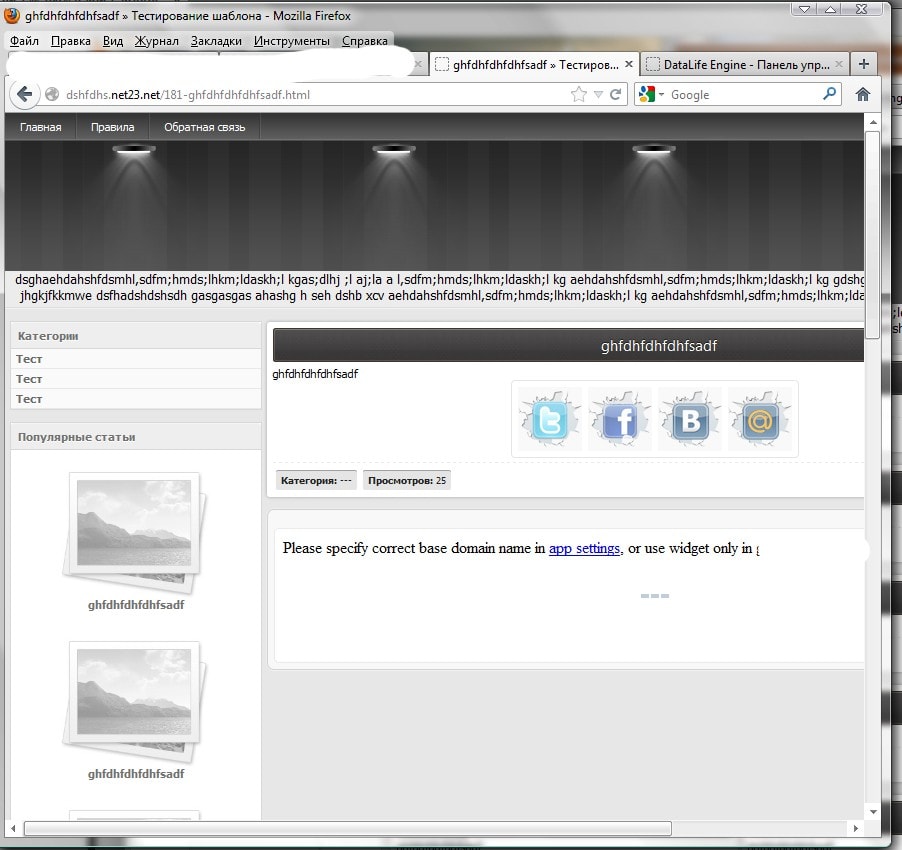Image resolution: width=902 pixels, height=850 pixels.
Task: Open the Правка menu
Action: 71,41
